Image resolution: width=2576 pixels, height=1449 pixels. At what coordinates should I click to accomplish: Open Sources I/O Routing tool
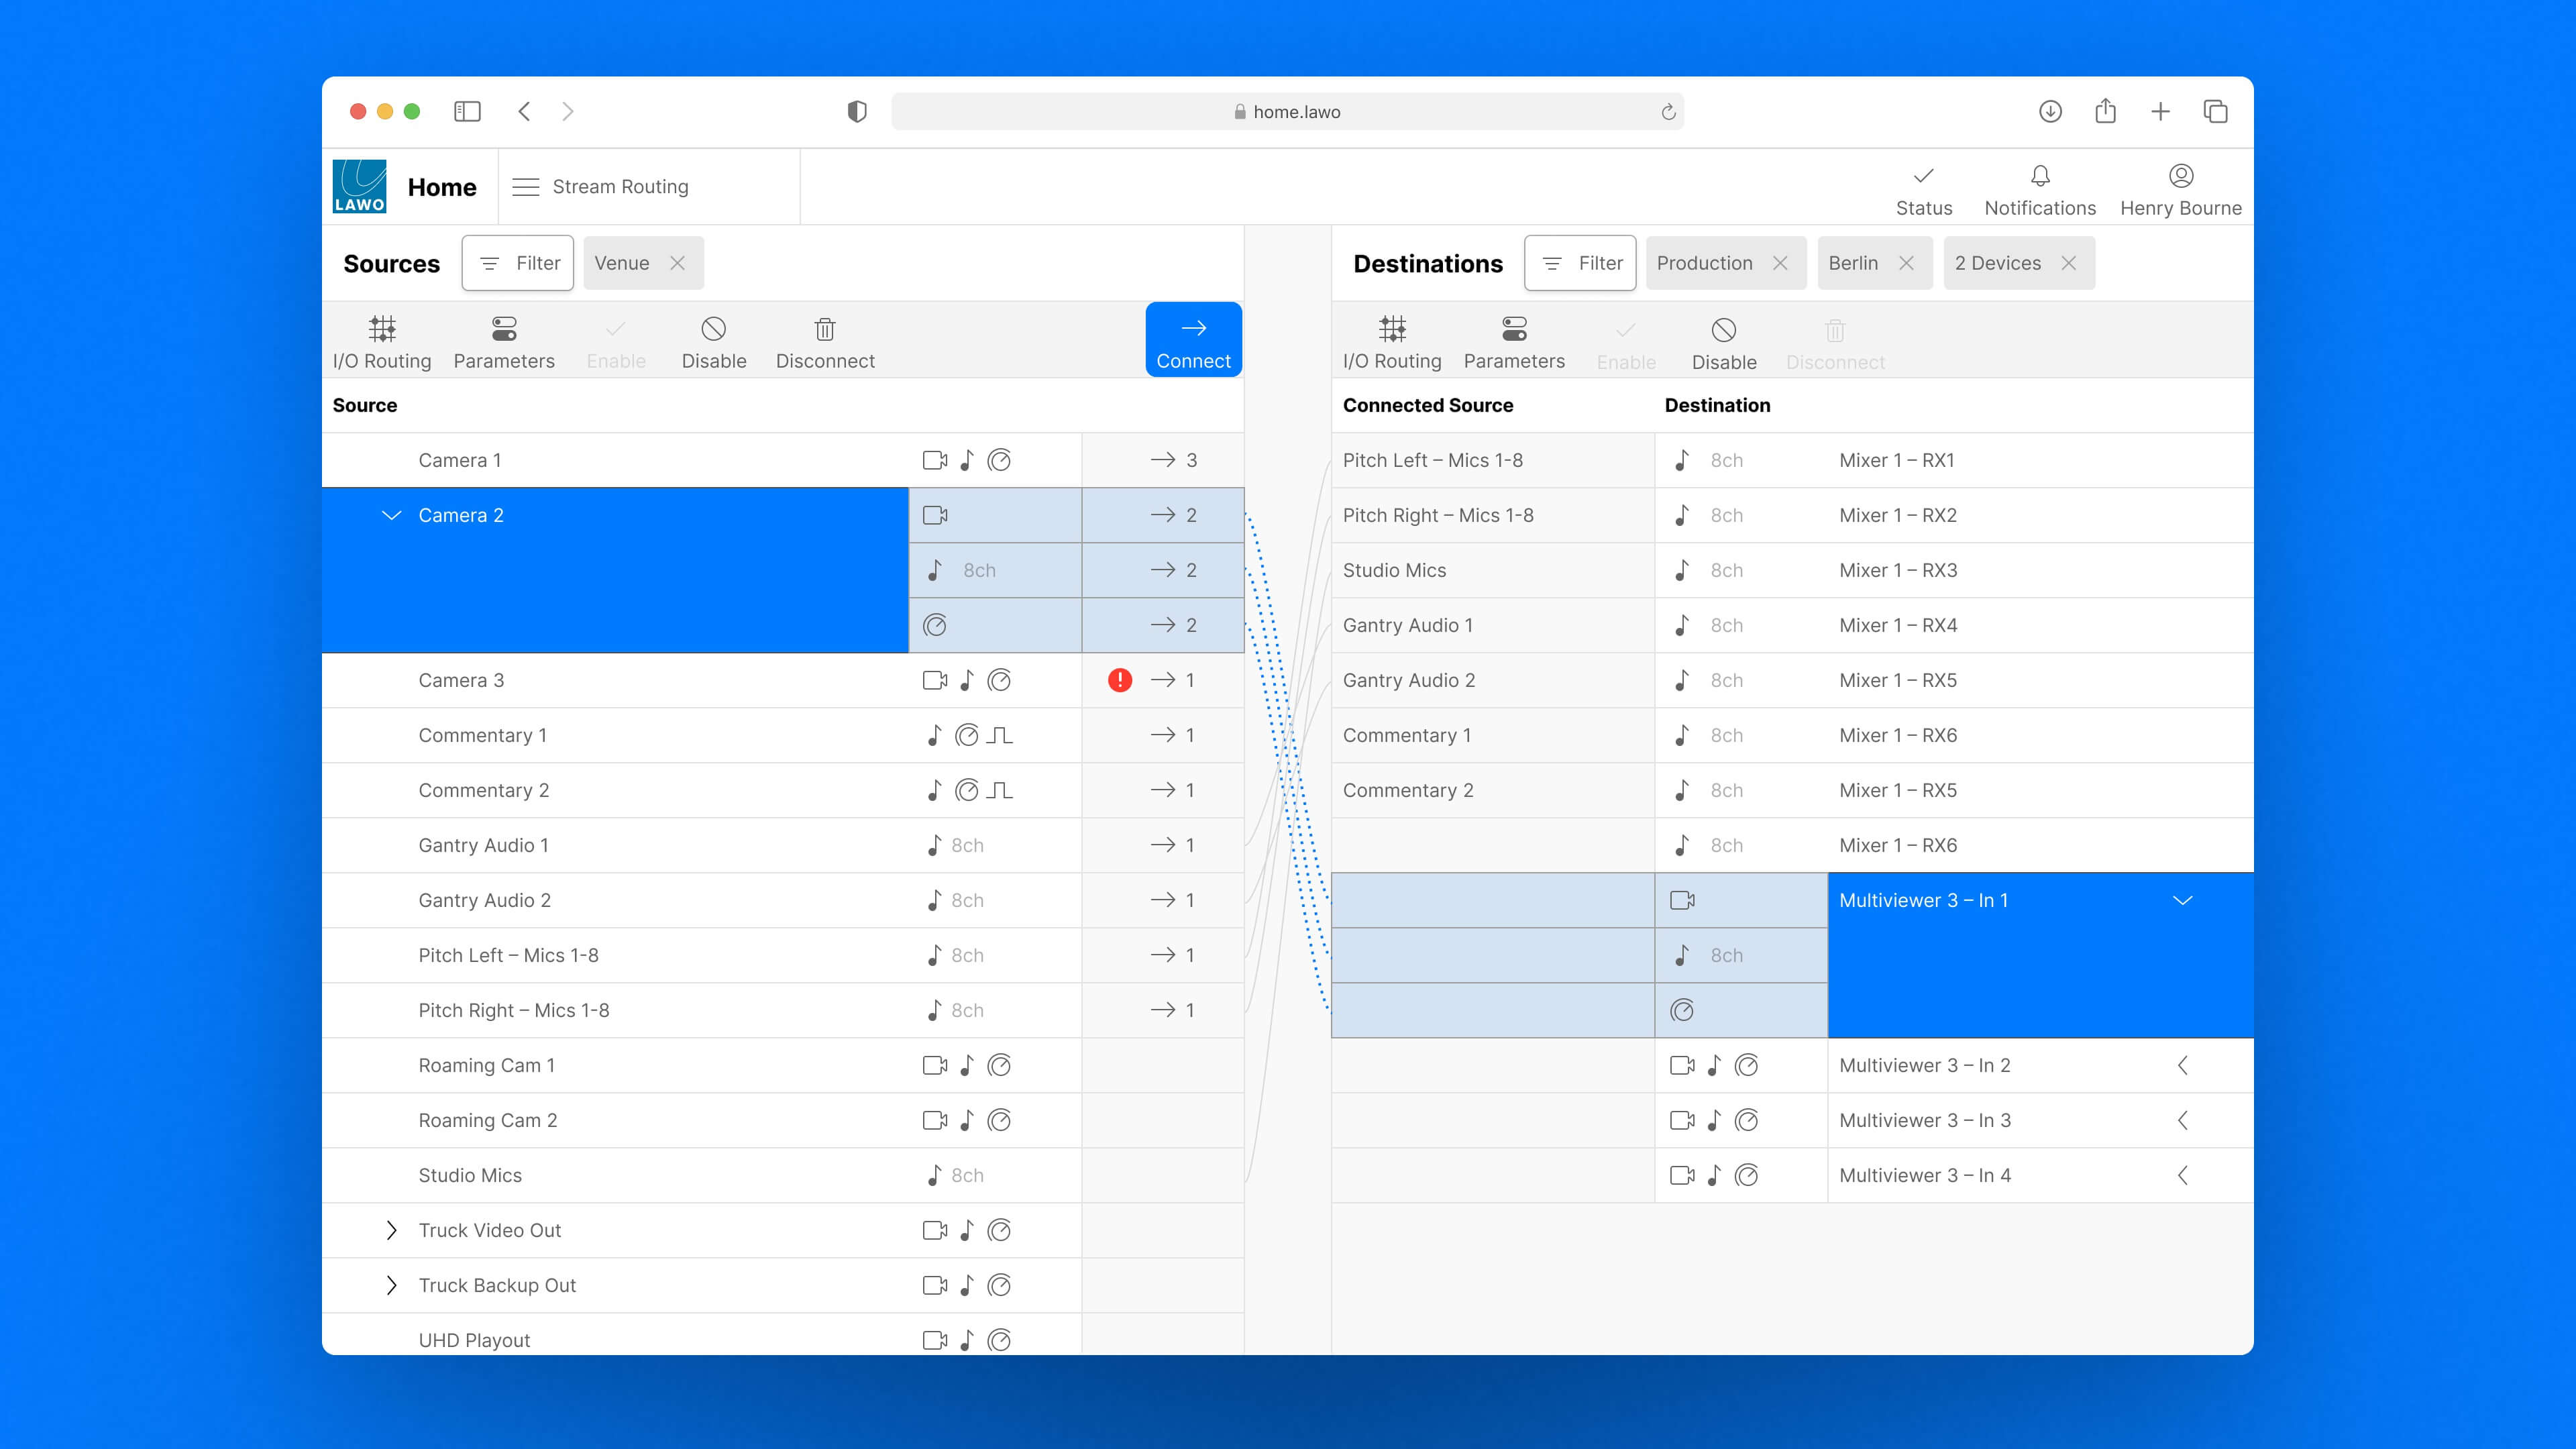pyautogui.click(x=382, y=342)
